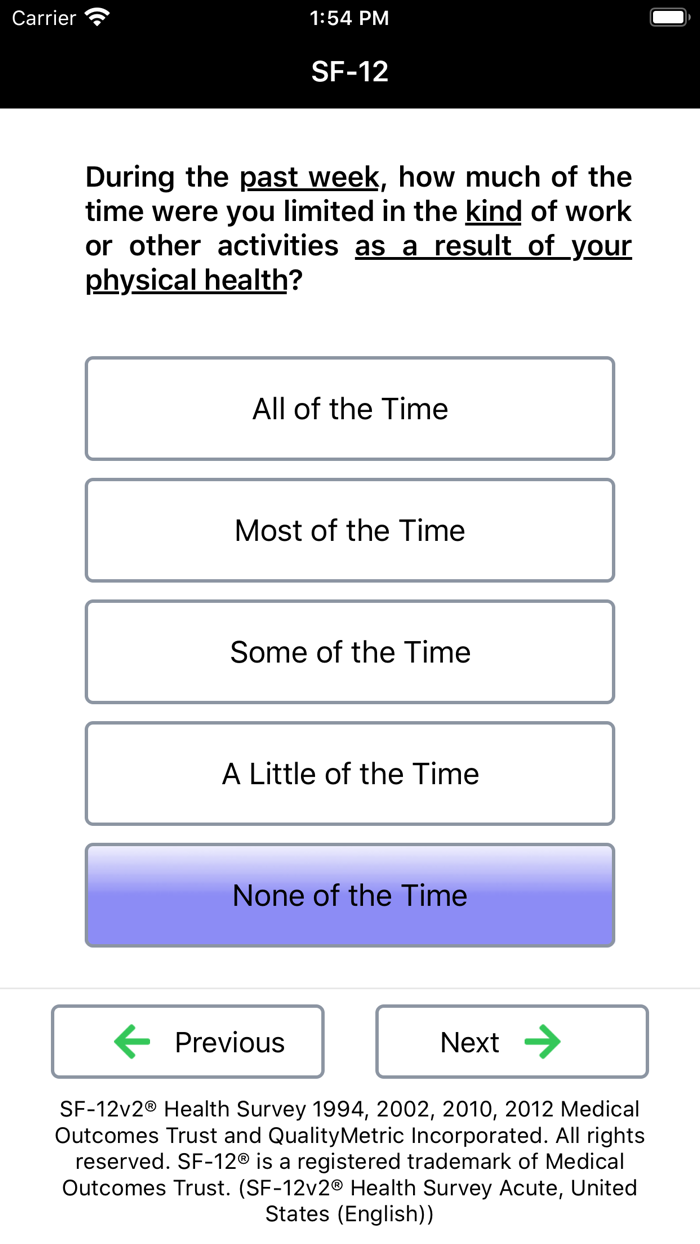Choose 'Most of the Time' option

tap(350, 530)
